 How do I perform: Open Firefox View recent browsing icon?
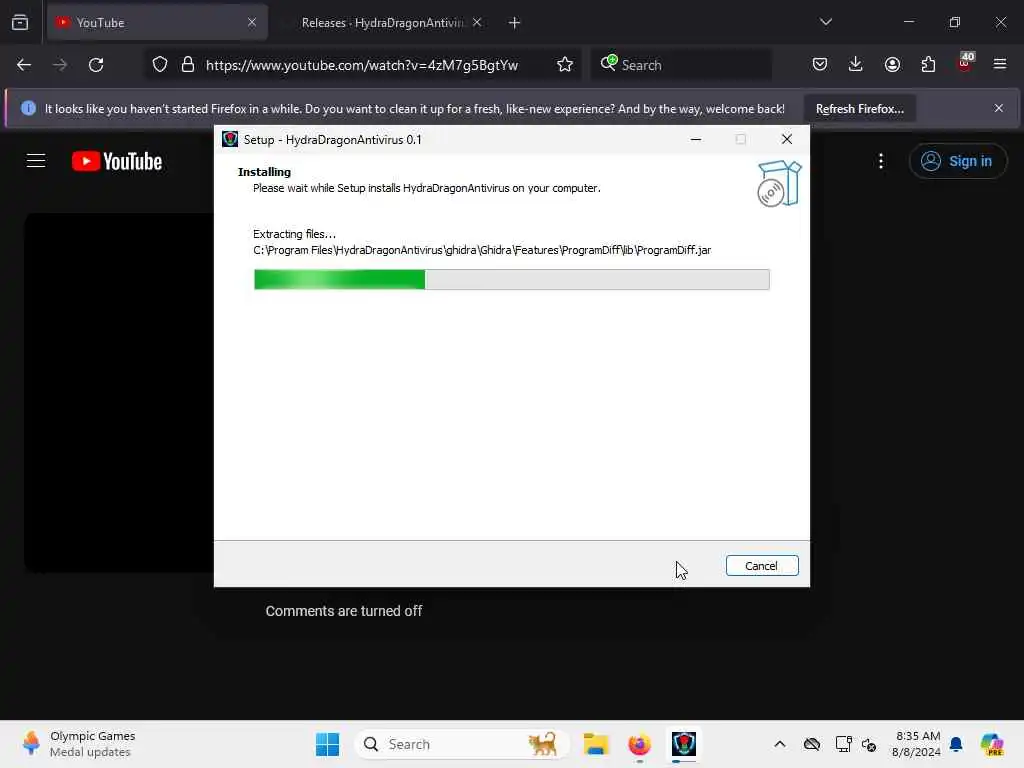click(x=20, y=23)
